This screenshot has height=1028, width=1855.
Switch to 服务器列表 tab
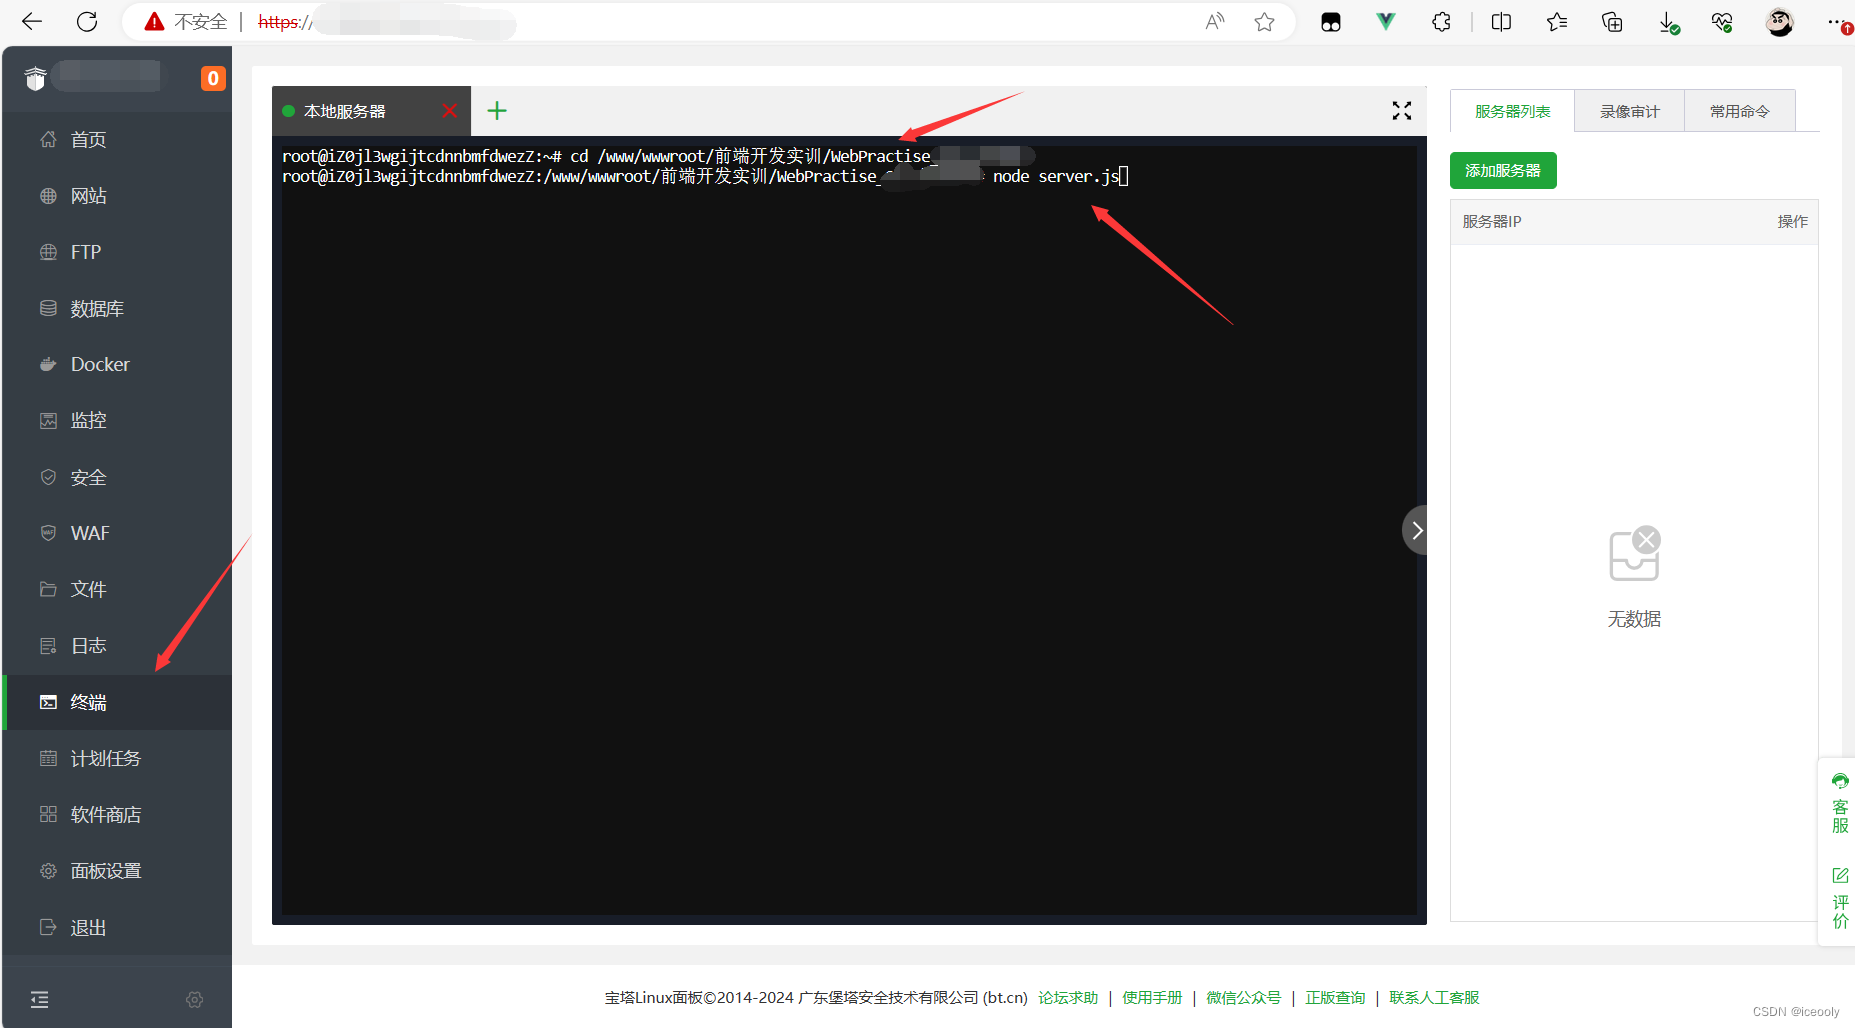(1512, 111)
